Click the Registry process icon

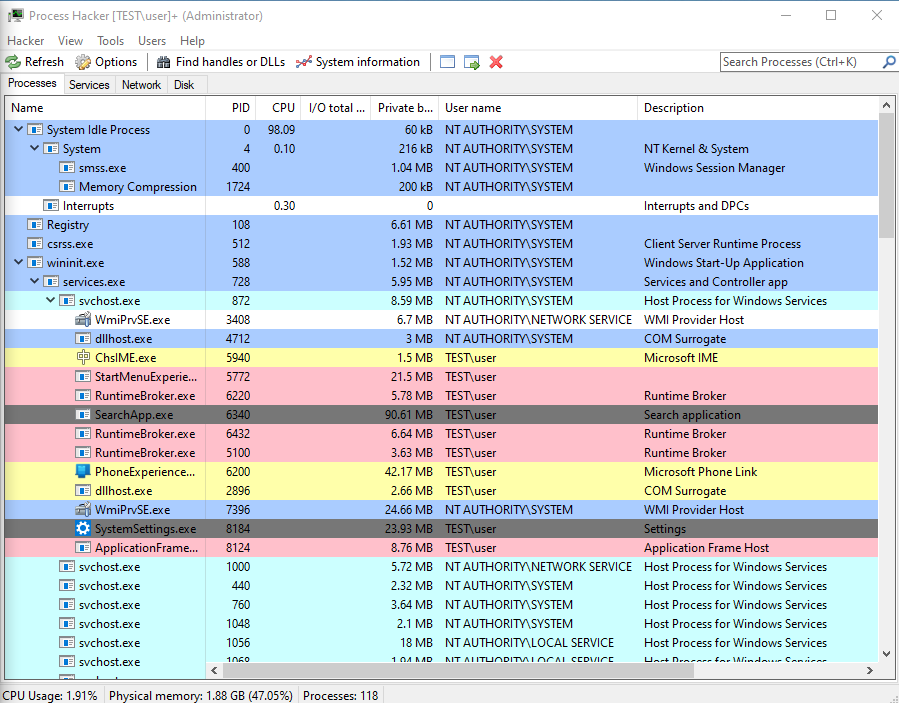tap(35, 224)
